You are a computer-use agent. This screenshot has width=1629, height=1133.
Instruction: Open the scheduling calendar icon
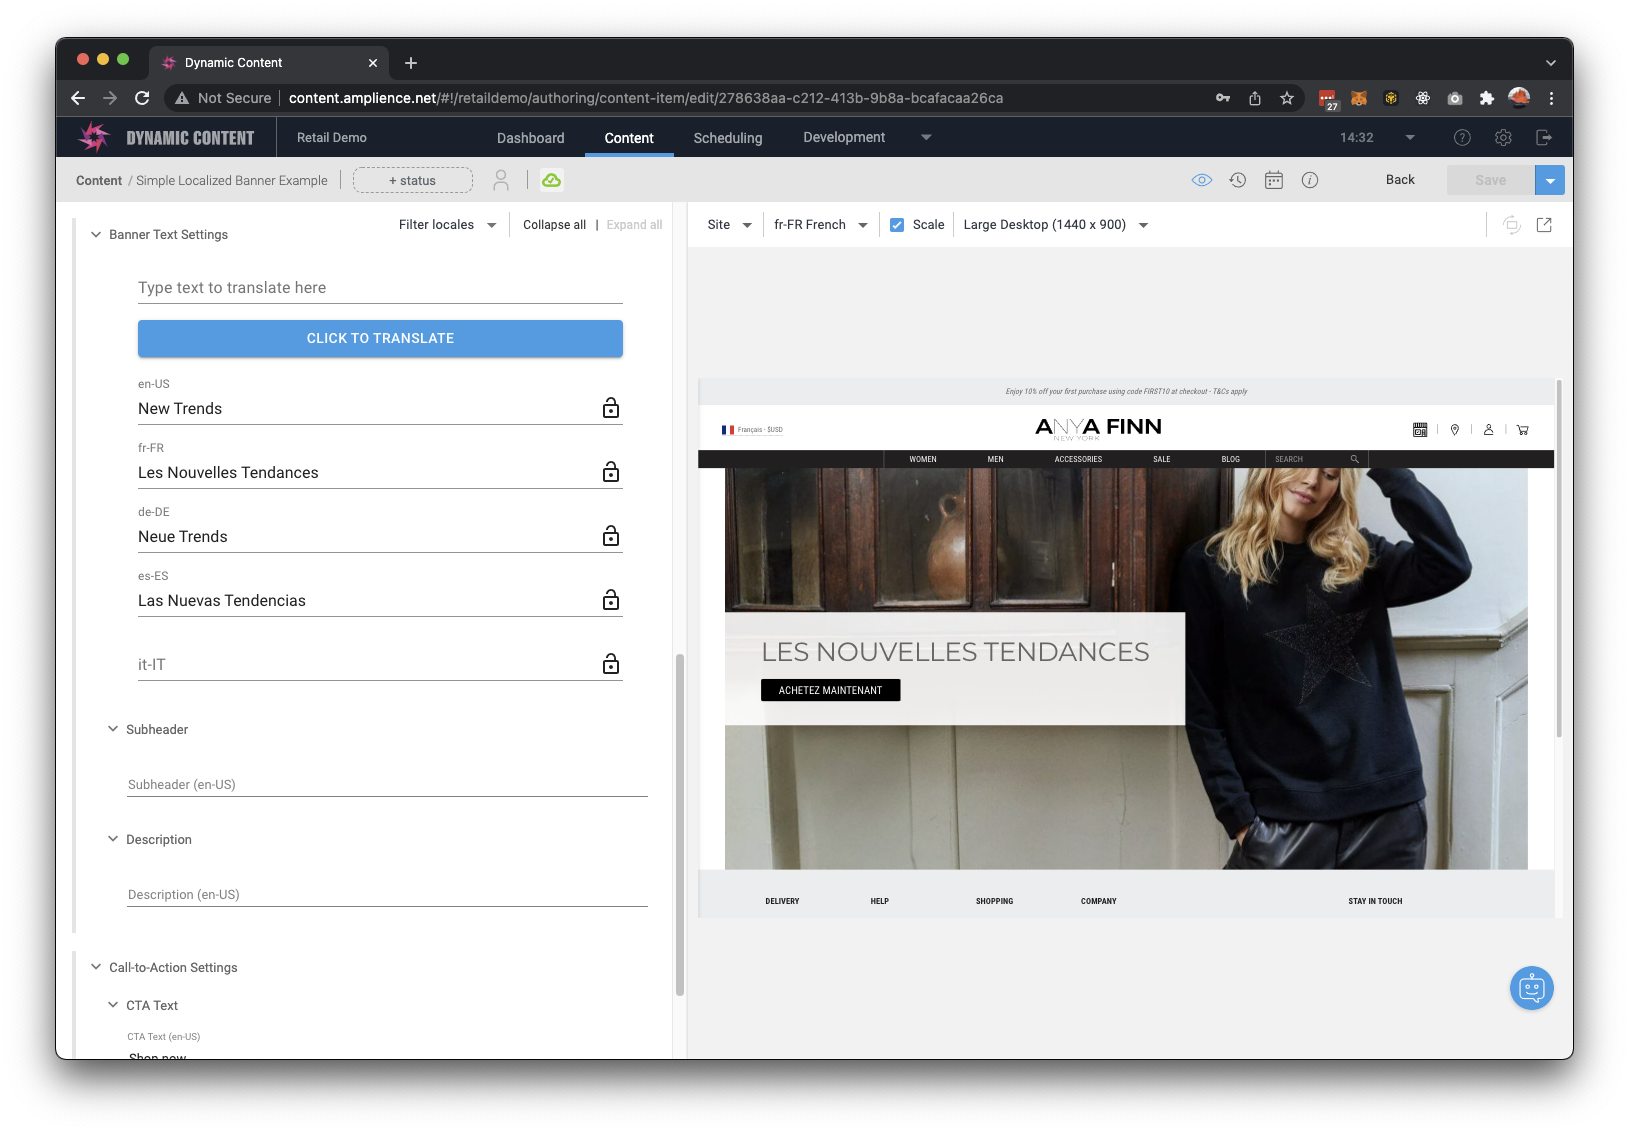[x=1274, y=180]
